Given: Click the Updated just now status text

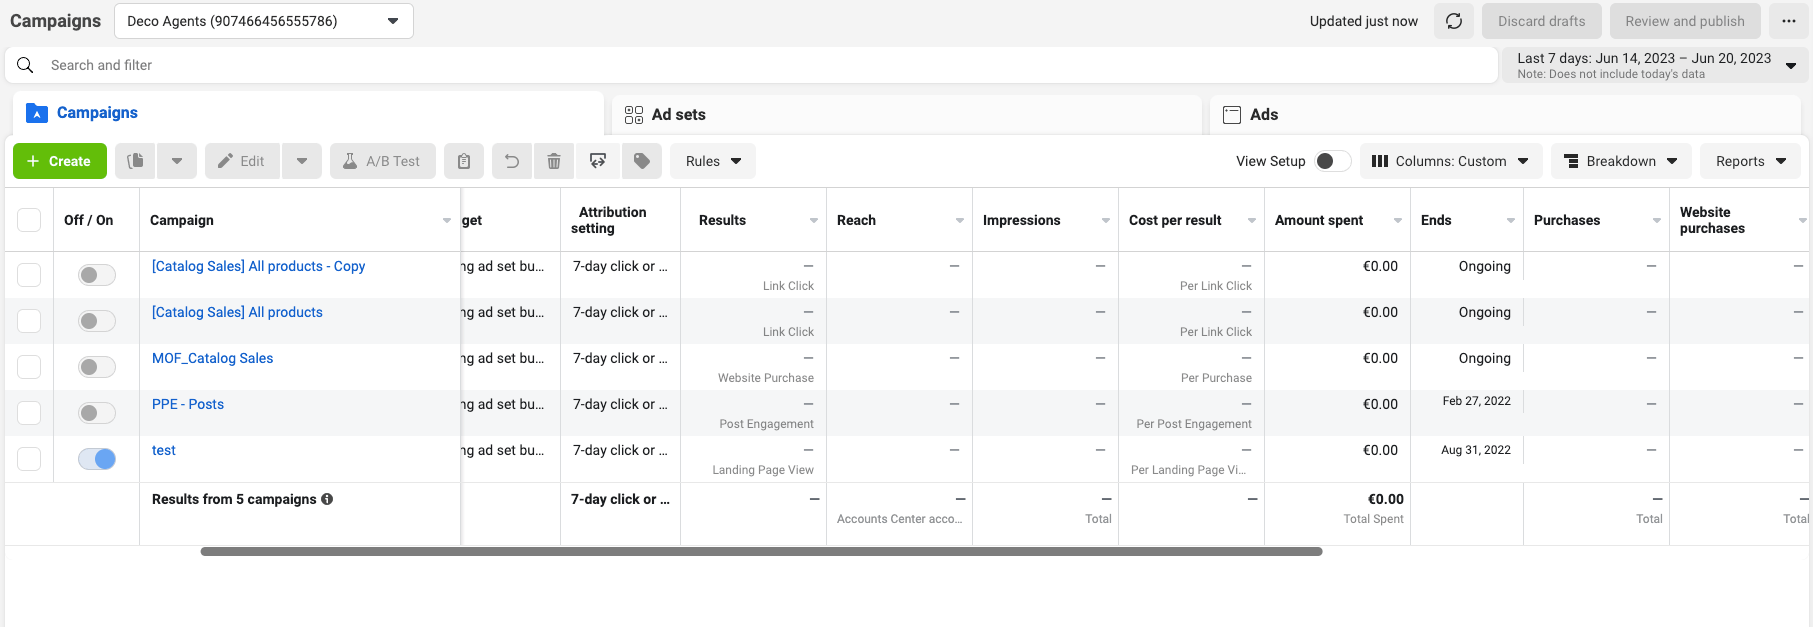Looking at the screenshot, I should 1364,21.
